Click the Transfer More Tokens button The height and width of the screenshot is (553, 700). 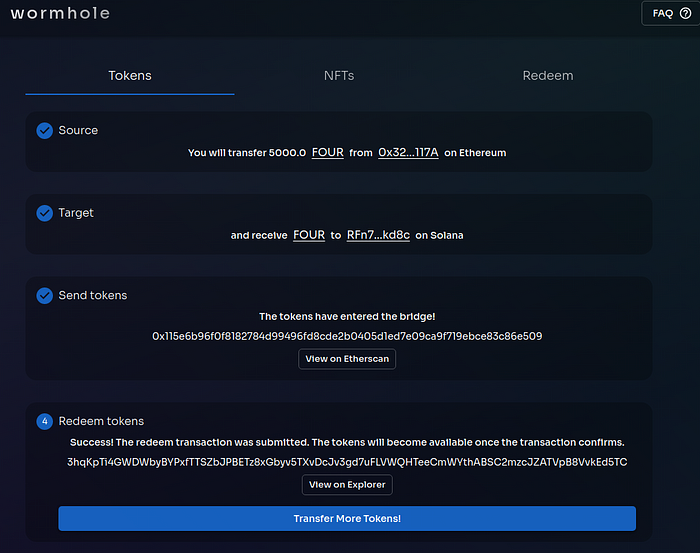tap(347, 519)
